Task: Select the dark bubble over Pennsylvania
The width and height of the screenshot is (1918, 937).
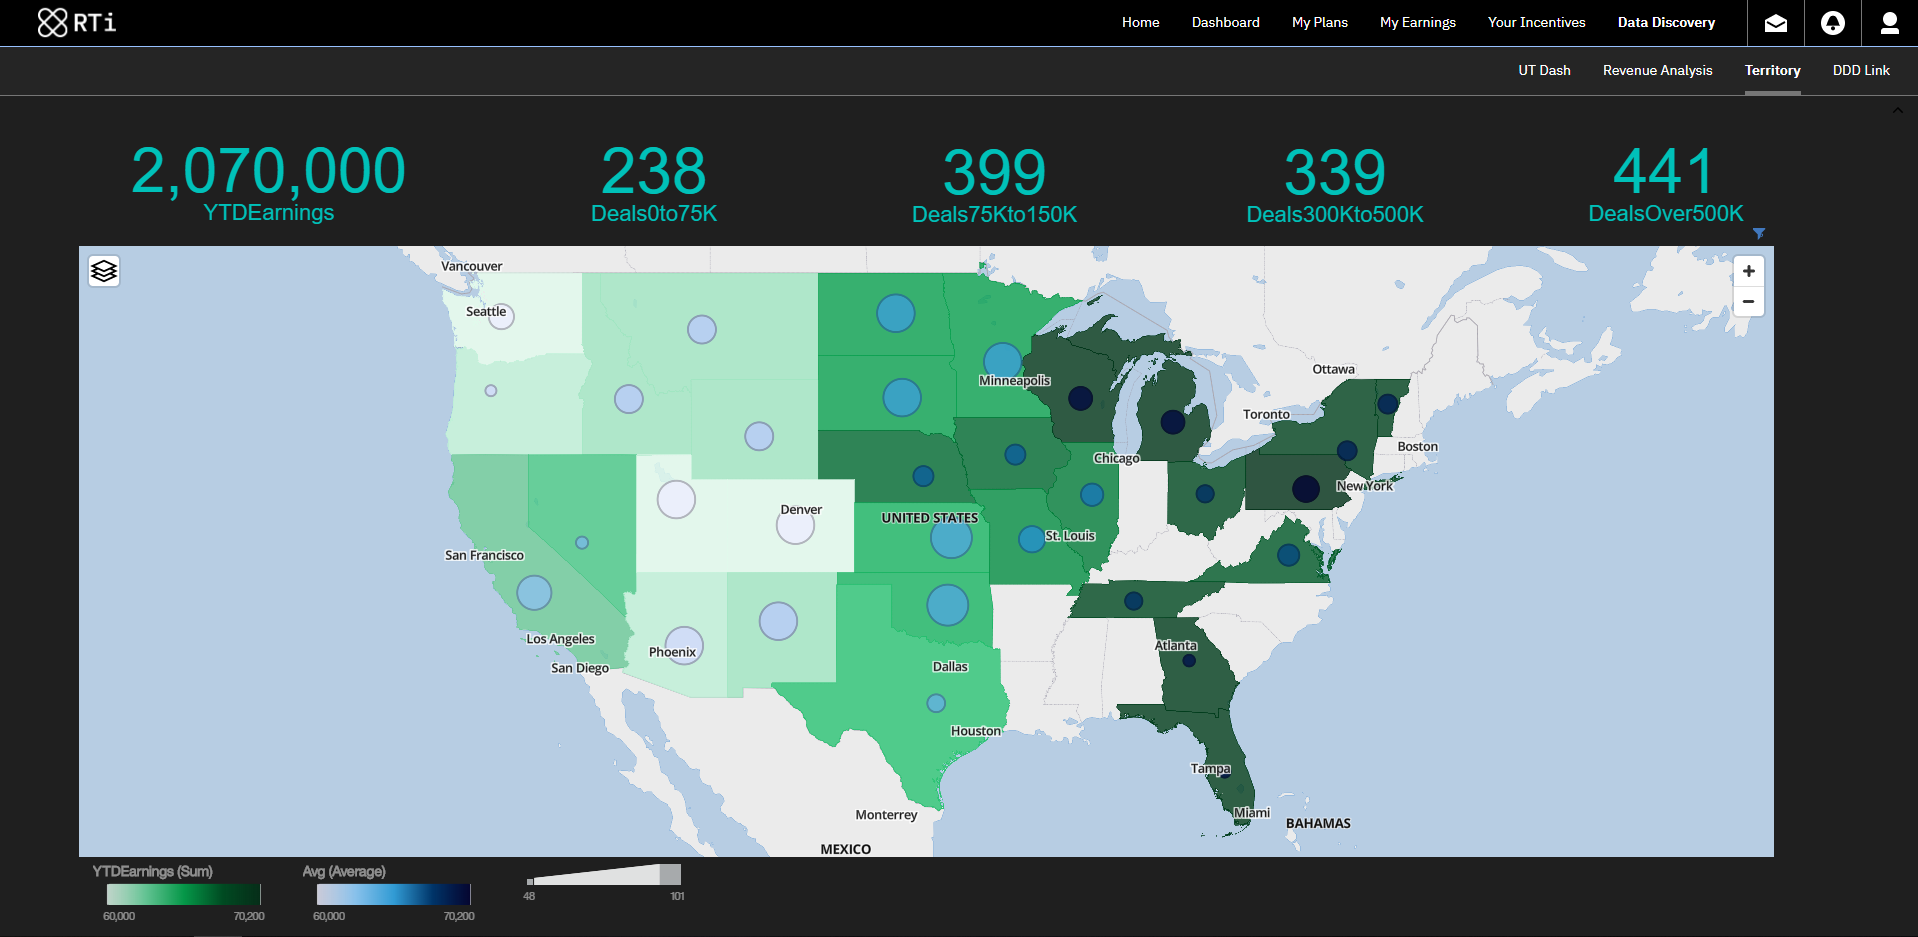Action: tap(1306, 489)
